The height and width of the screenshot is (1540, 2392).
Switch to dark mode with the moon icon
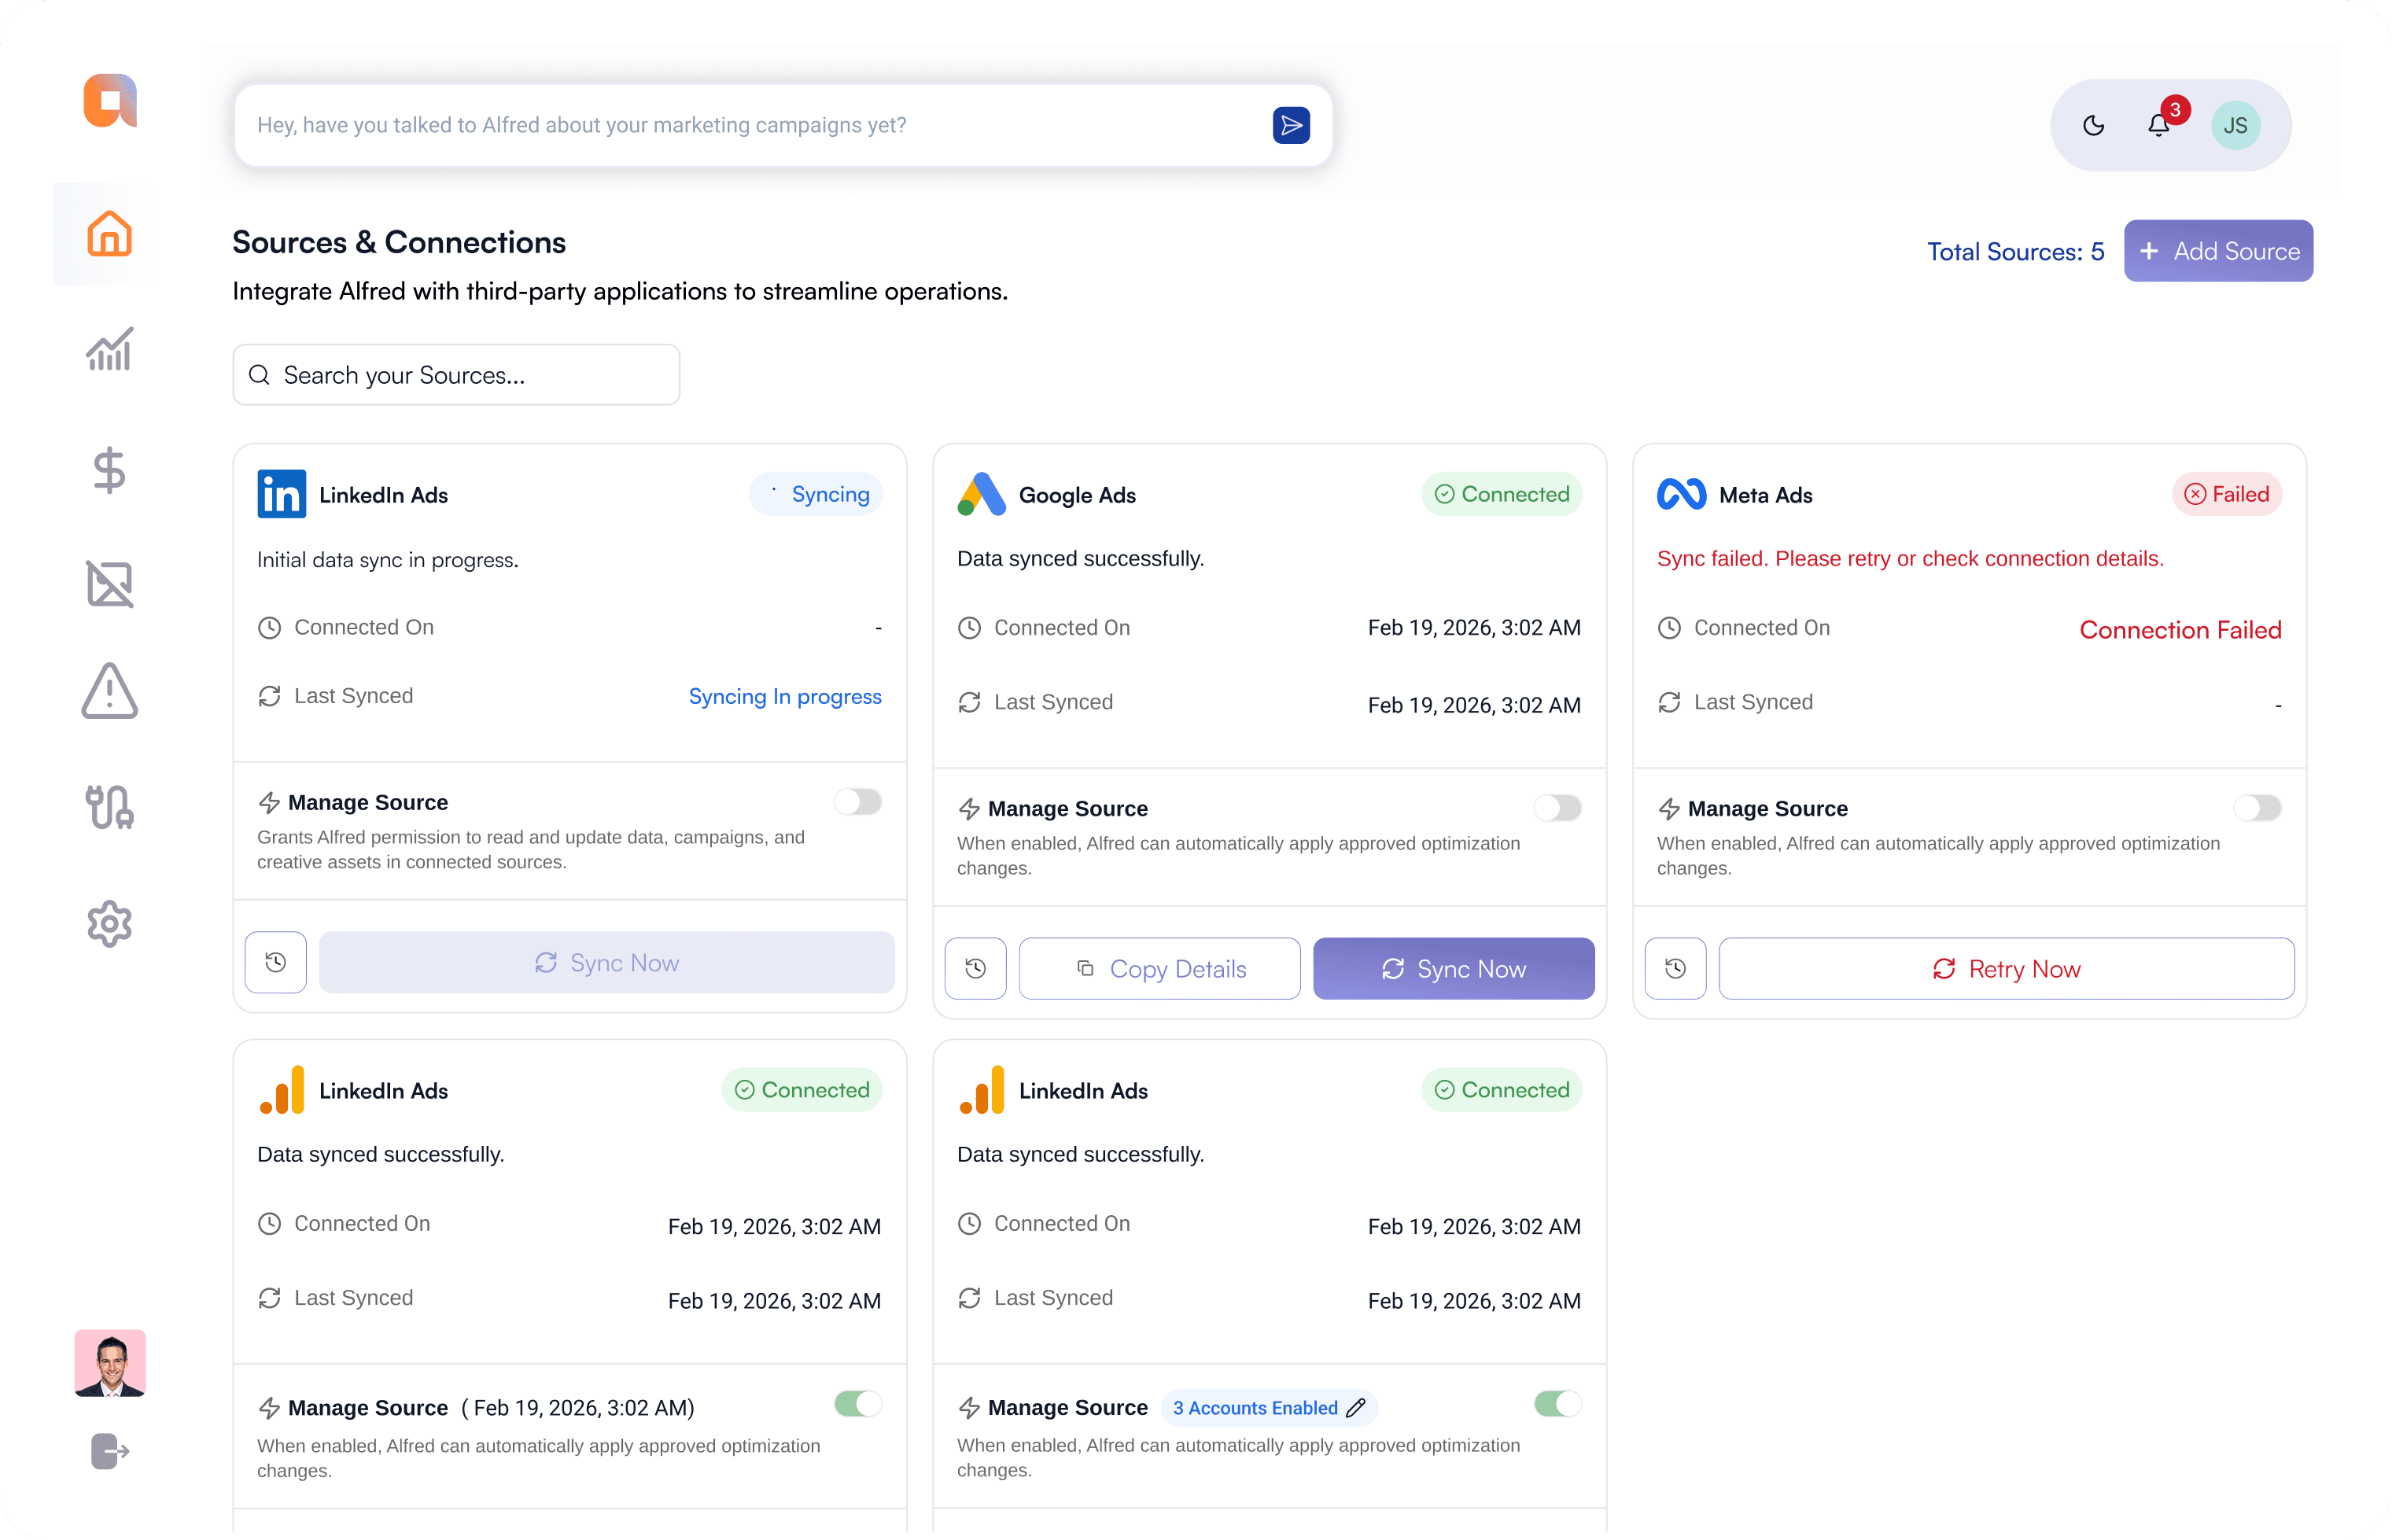[2093, 125]
